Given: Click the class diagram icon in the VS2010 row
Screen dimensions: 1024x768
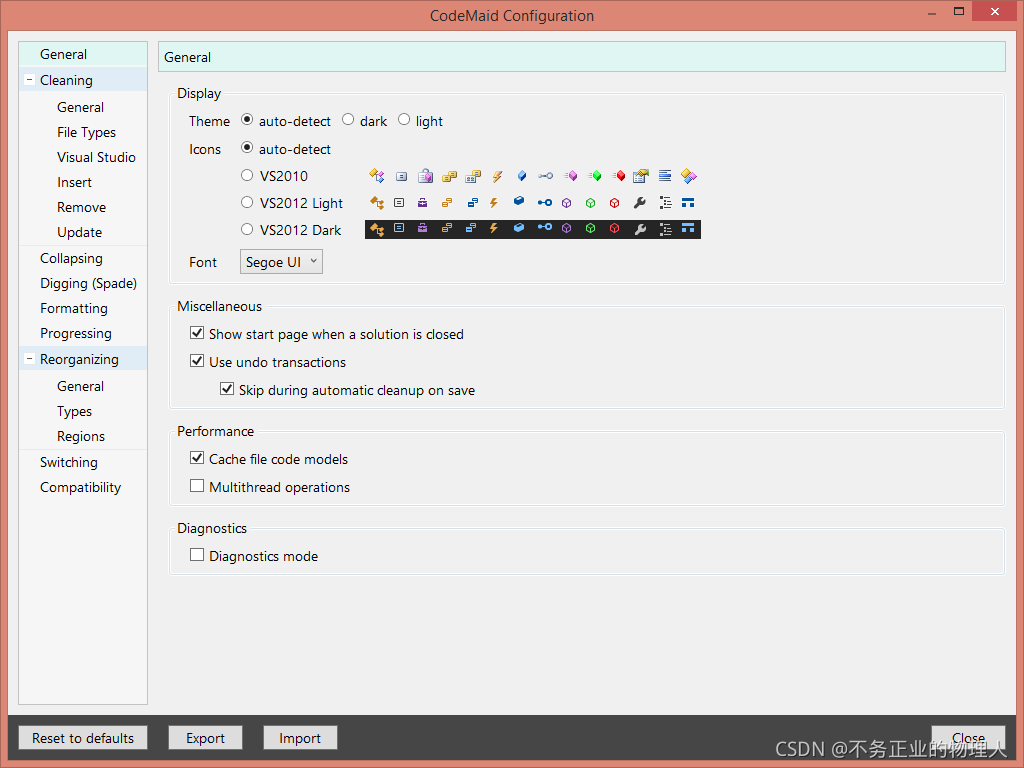Looking at the screenshot, I should [377, 176].
